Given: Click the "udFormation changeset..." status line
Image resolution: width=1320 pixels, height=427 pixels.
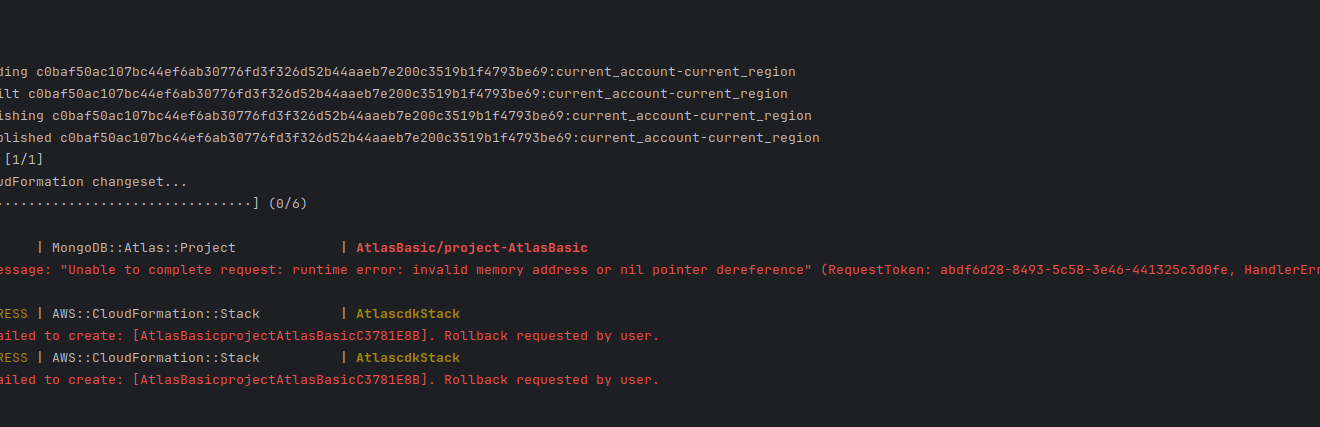Looking at the screenshot, I should click(95, 182).
